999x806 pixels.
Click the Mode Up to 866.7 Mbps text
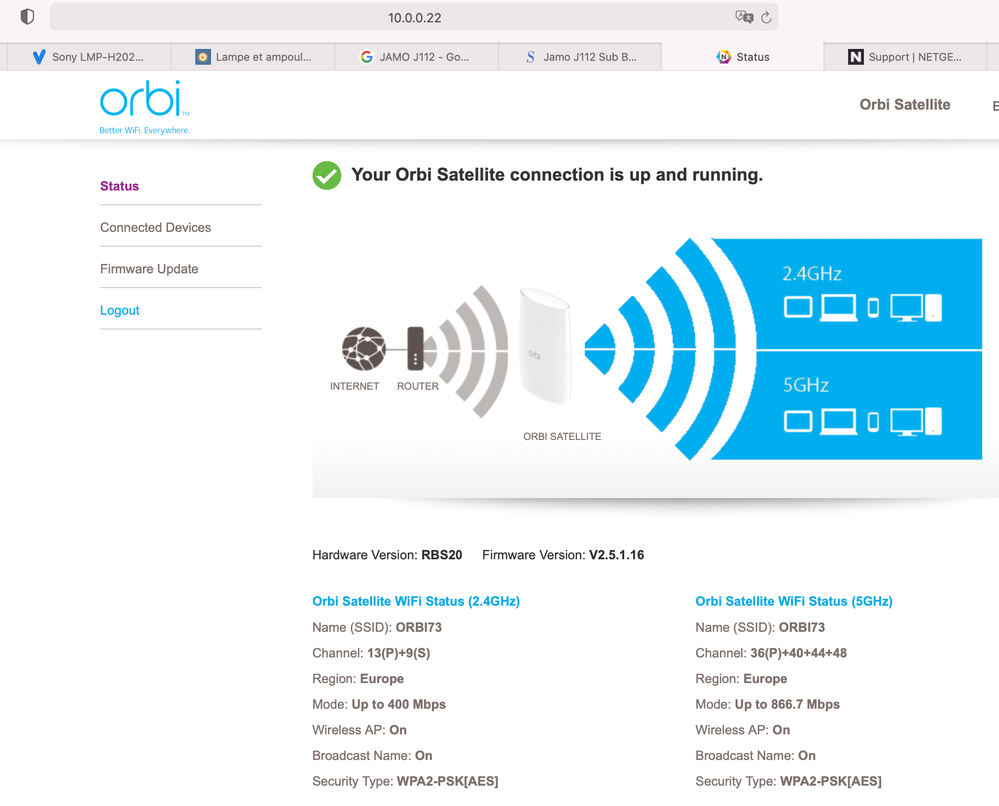coord(768,704)
